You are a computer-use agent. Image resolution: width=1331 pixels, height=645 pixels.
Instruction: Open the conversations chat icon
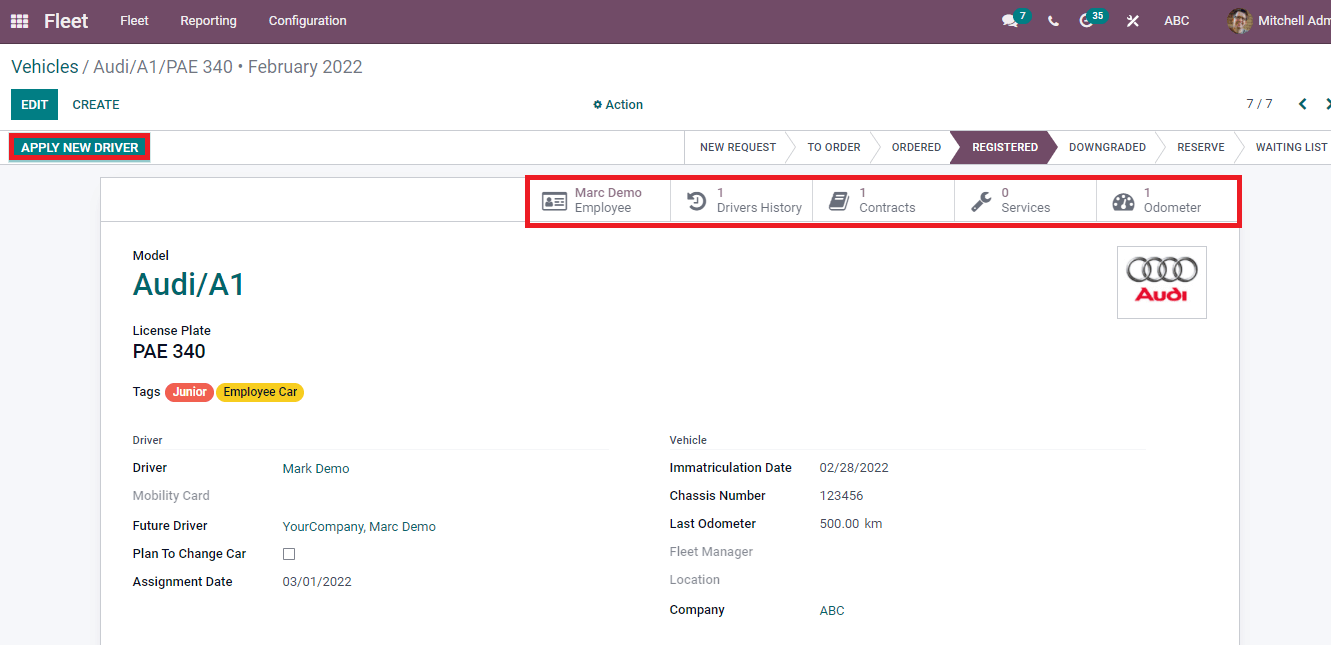(x=1010, y=21)
